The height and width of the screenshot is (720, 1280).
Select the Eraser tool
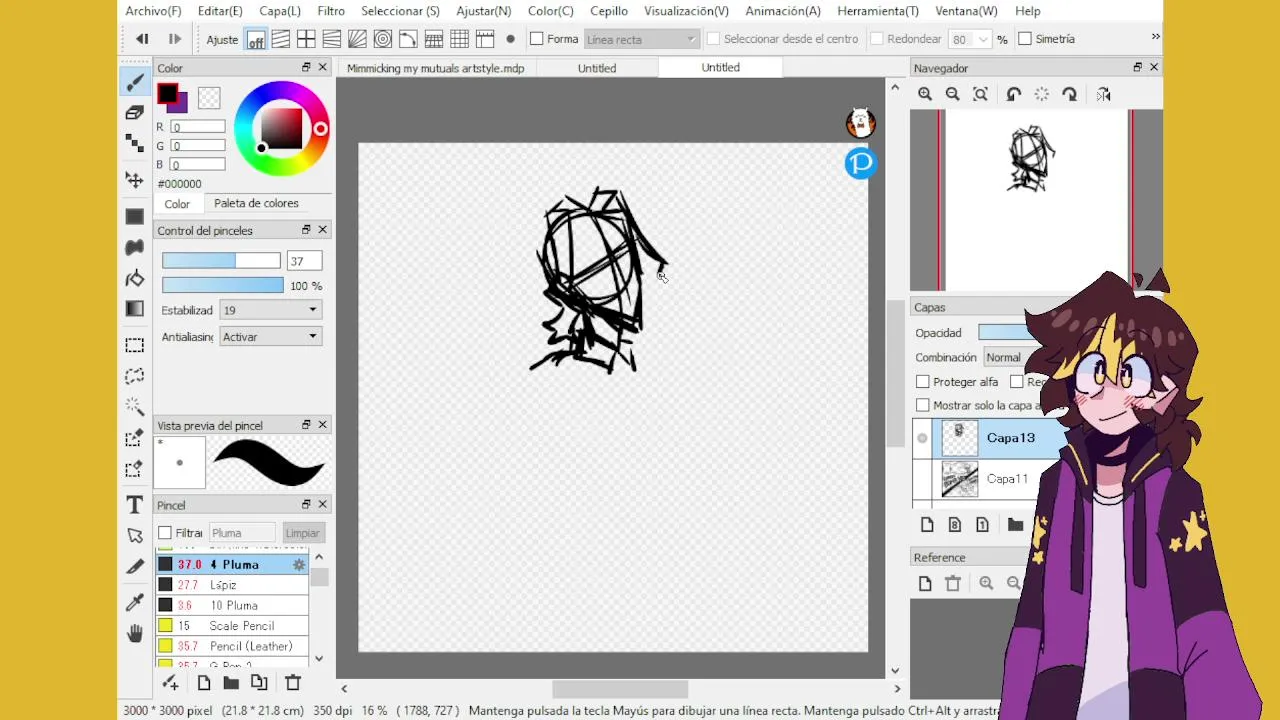(134, 113)
